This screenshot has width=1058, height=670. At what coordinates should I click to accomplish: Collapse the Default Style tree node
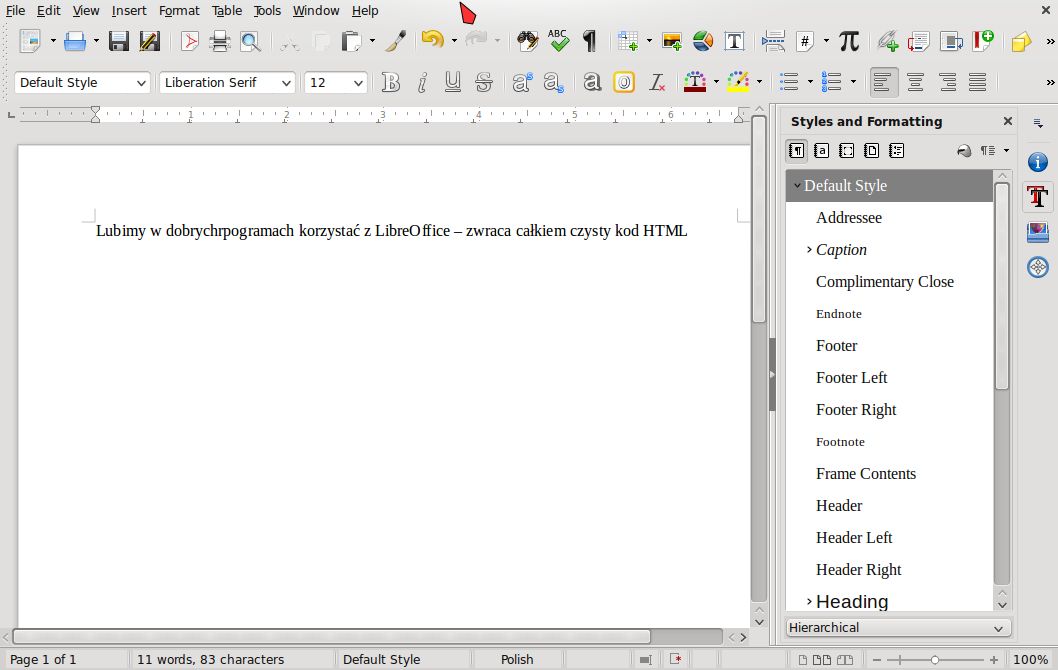pyautogui.click(x=797, y=186)
